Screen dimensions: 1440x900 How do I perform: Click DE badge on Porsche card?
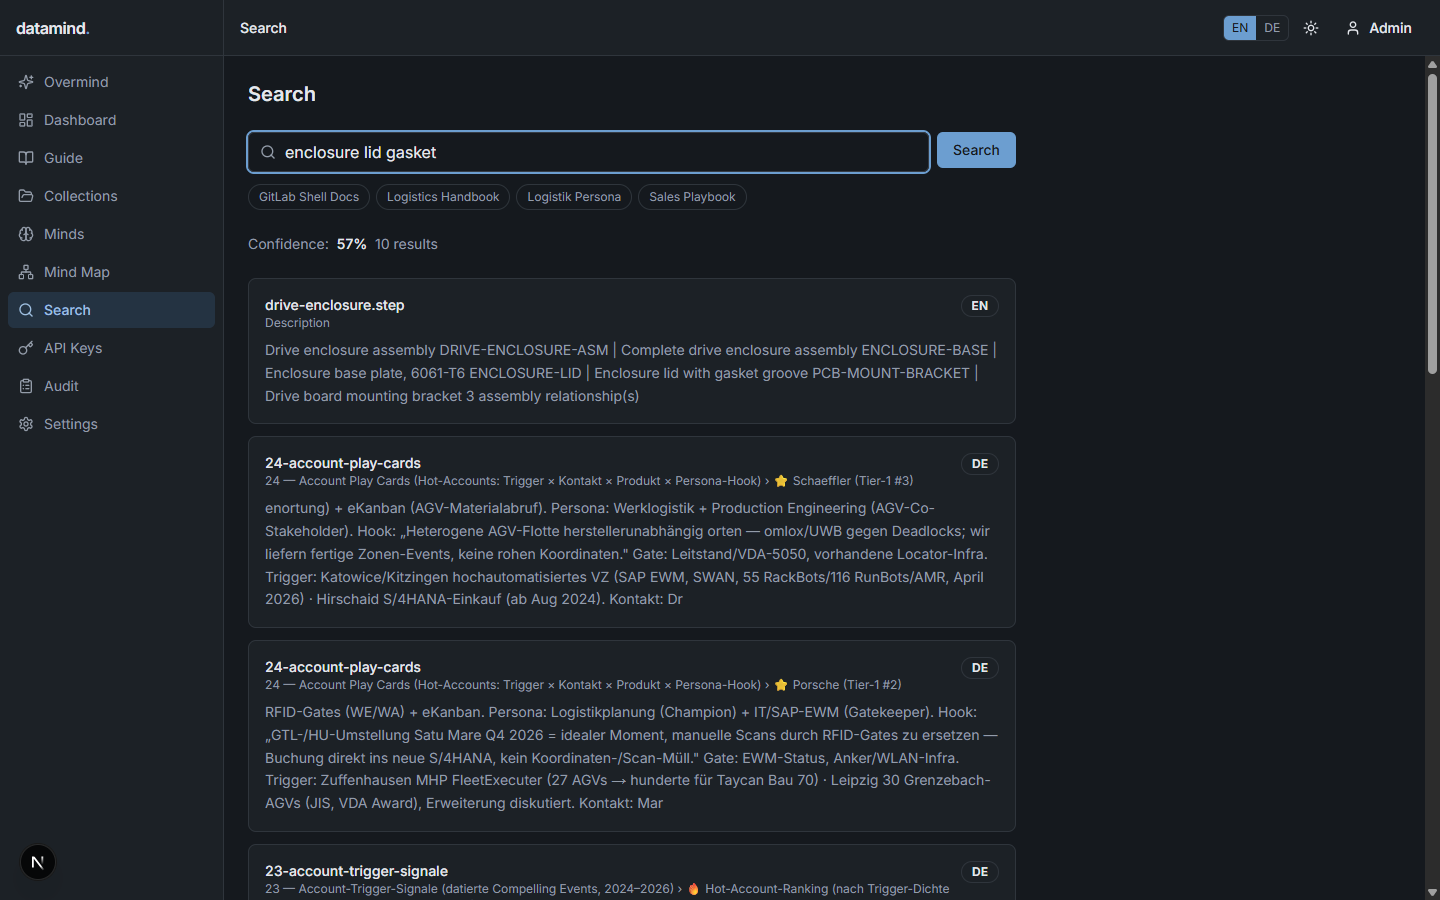(x=980, y=668)
